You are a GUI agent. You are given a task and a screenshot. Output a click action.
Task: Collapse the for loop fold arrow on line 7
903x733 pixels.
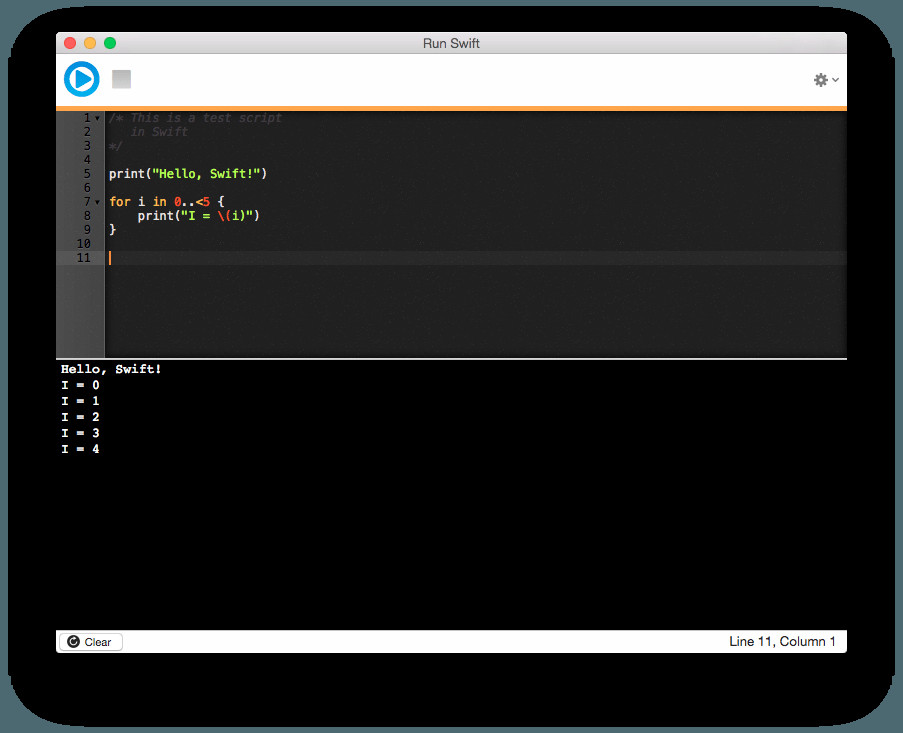tap(97, 202)
